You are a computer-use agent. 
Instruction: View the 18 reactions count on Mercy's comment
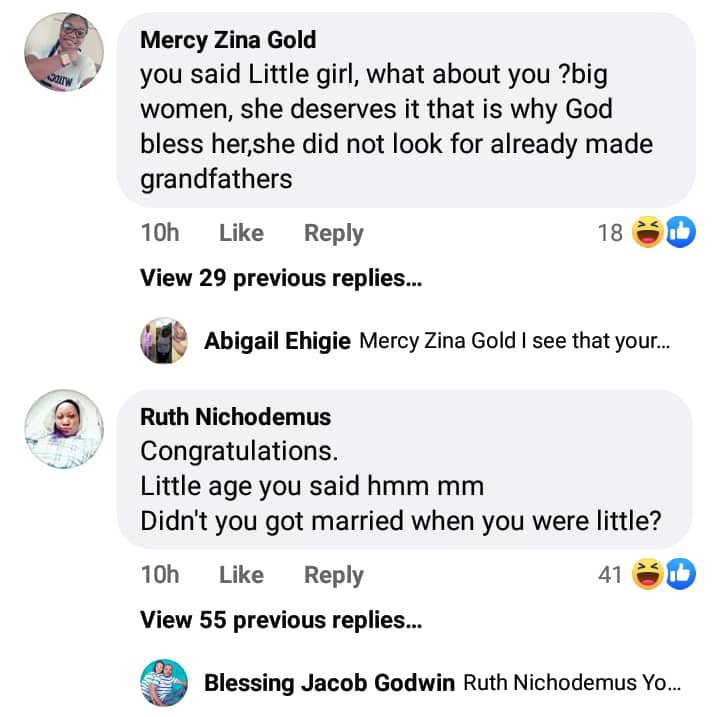coord(610,234)
